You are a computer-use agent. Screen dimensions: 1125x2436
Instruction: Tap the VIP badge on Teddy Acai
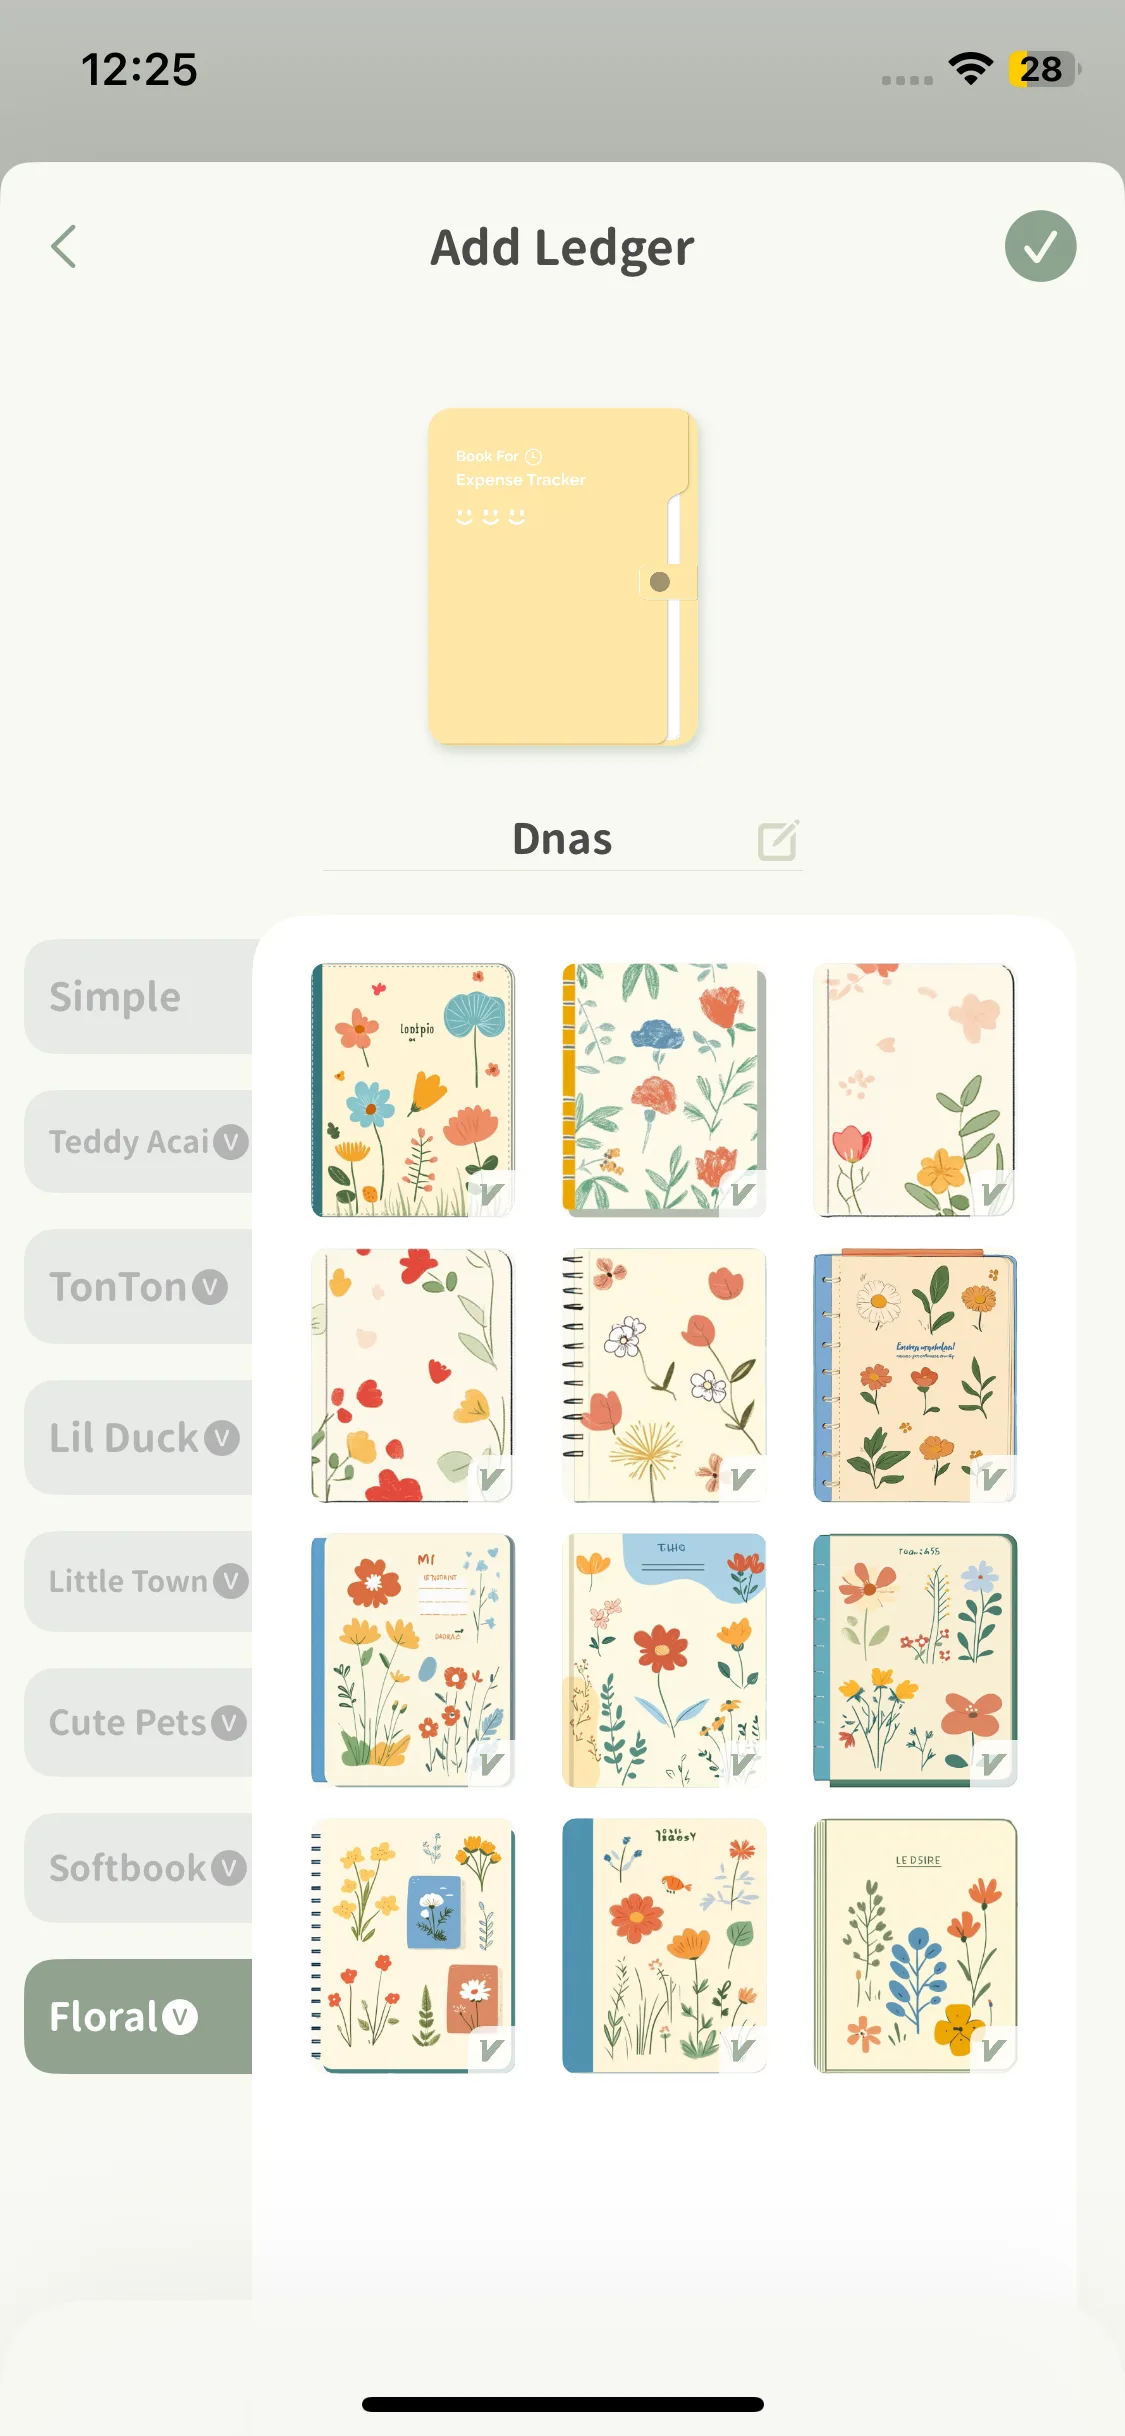(231, 1142)
